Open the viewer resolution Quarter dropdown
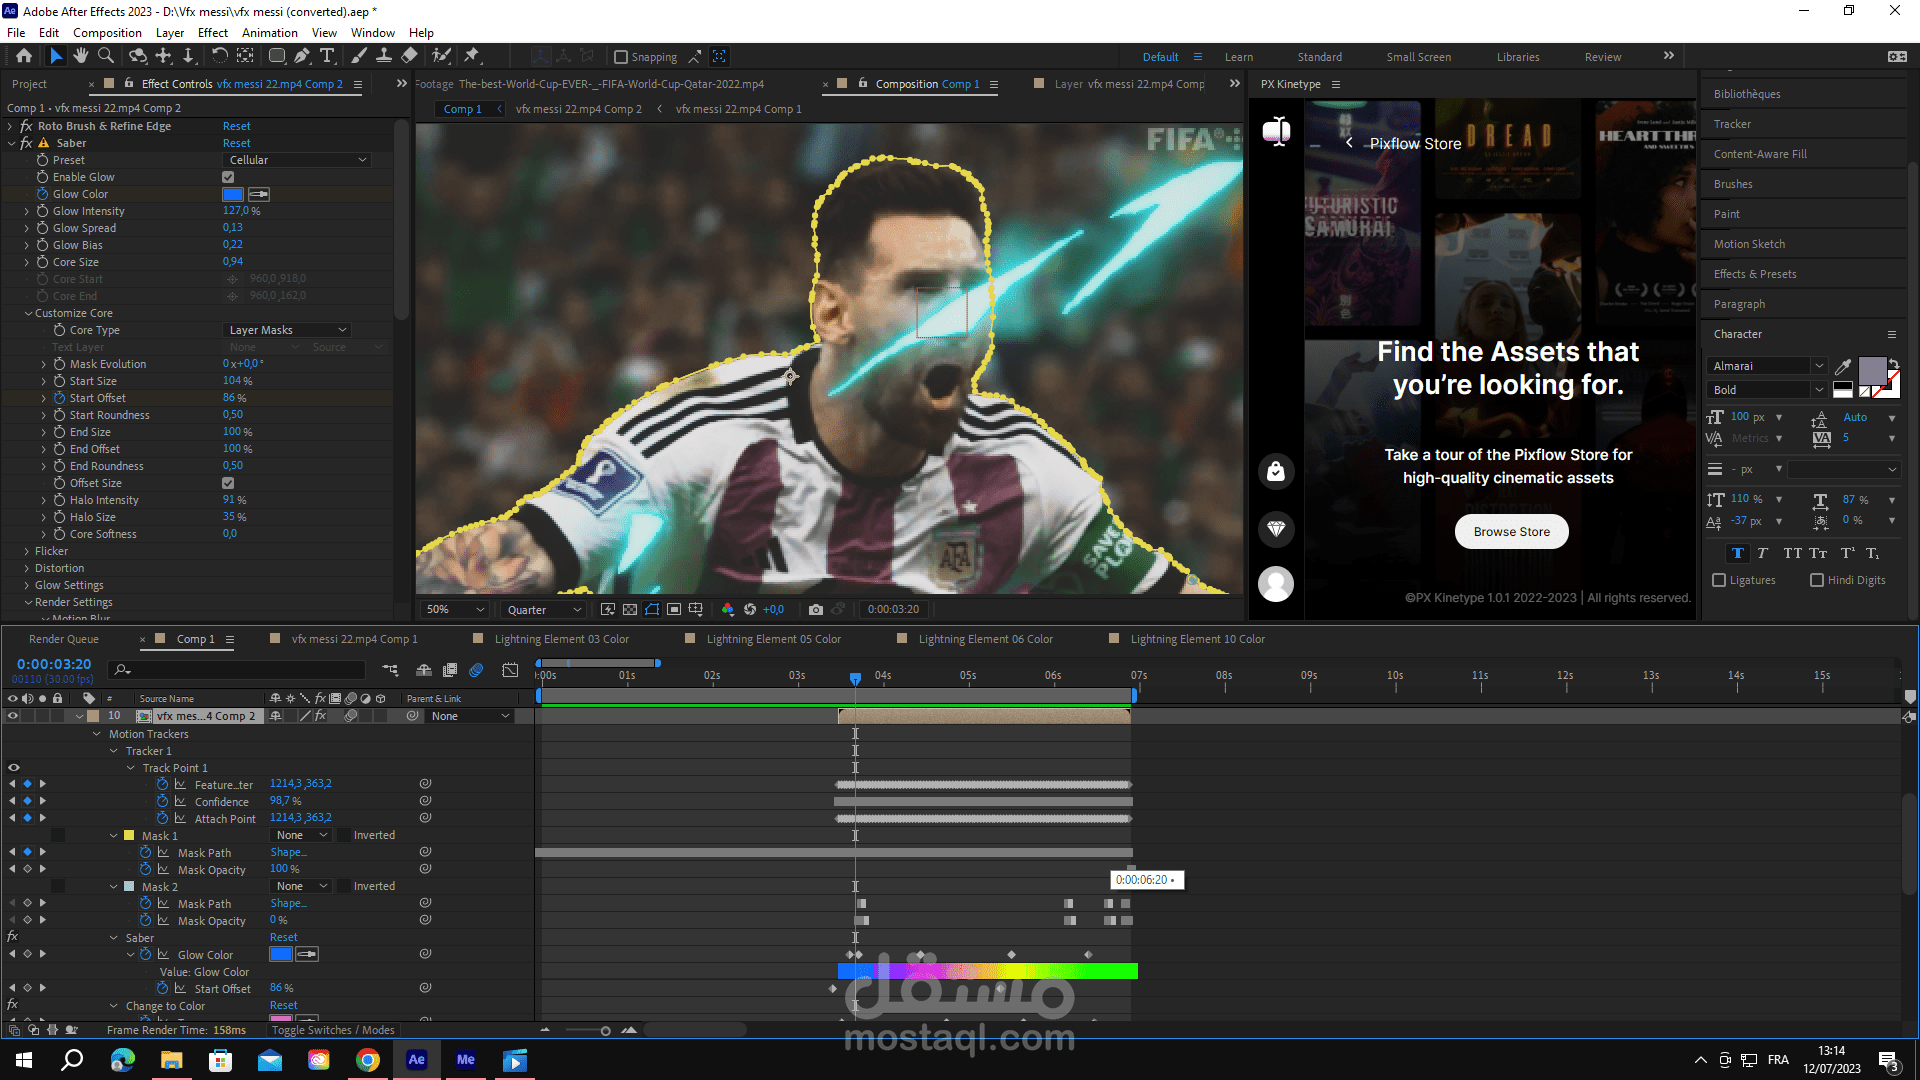Screen dimensions: 1920x1080 pos(543,609)
